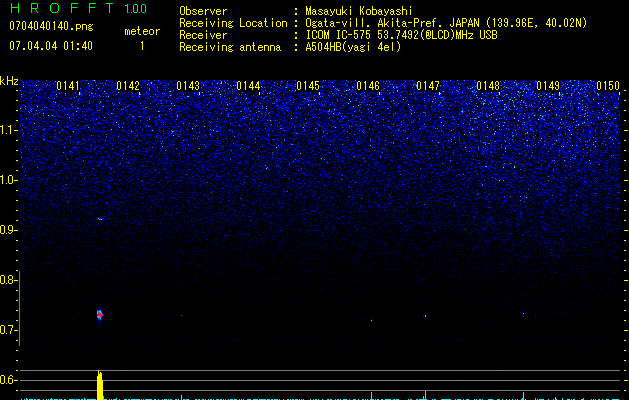Image resolution: width=629 pixels, height=400 pixels.
Task: Click the 0142 time marker
Action: (x=128, y=86)
